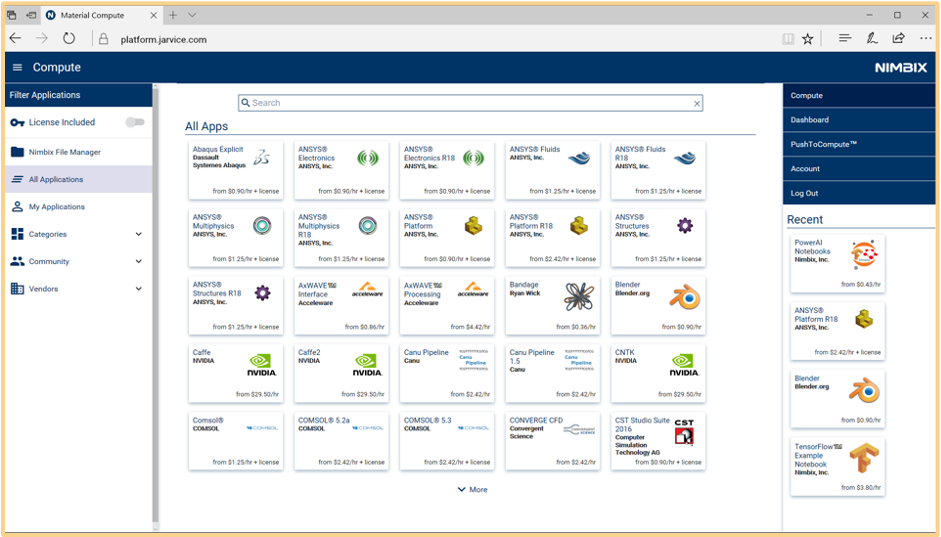Viewport: 941px width, 537px height.
Task: Open the COMSOL® 5.3 app title
Action: [x=427, y=421]
